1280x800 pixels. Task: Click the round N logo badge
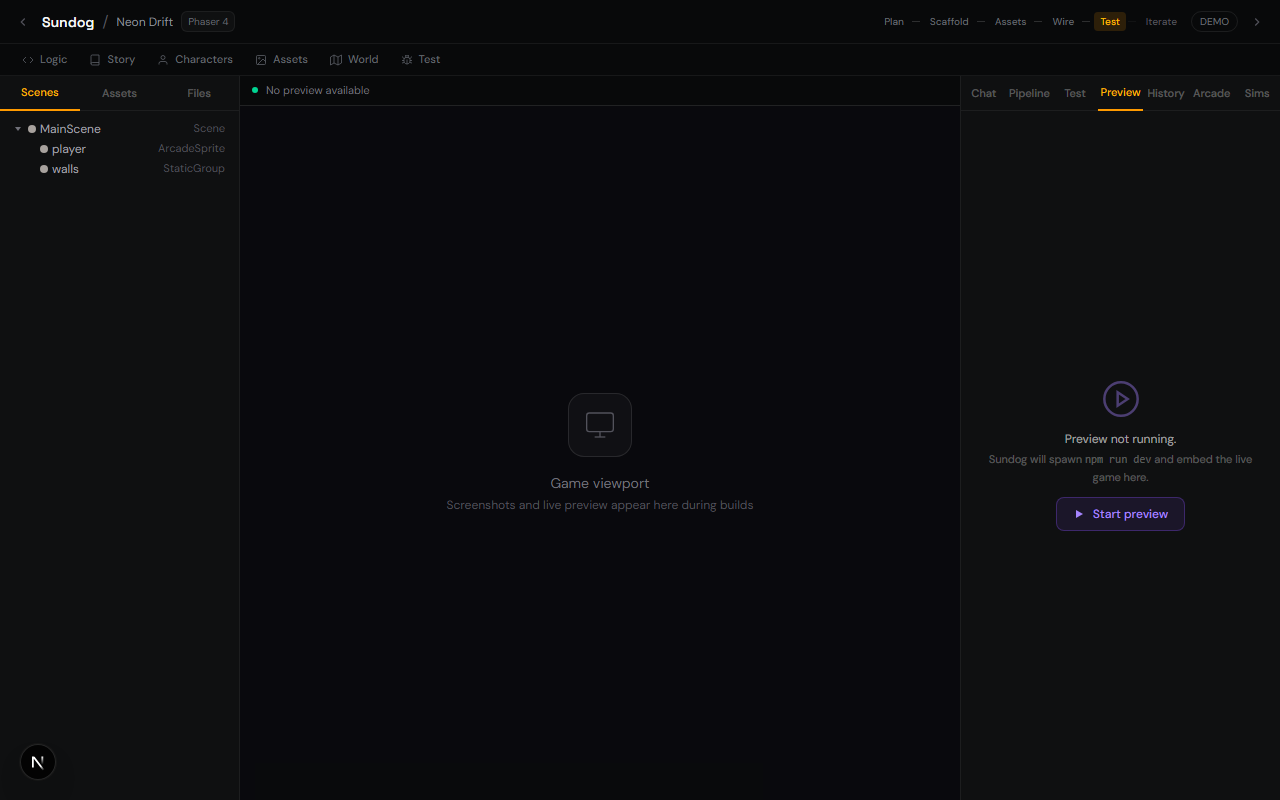point(38,762)
